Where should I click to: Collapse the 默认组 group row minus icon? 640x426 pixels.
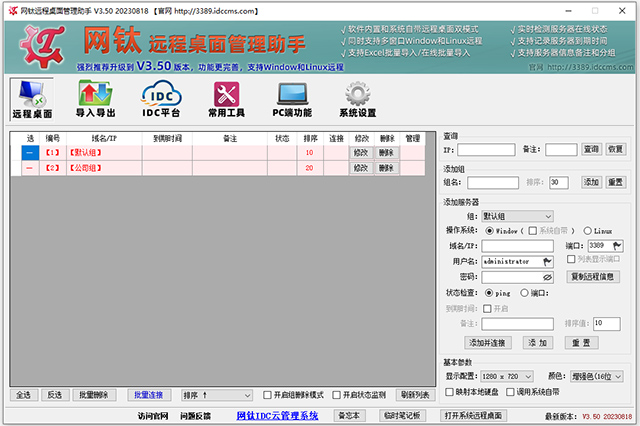pyautogui.click(x=30, y=153)
